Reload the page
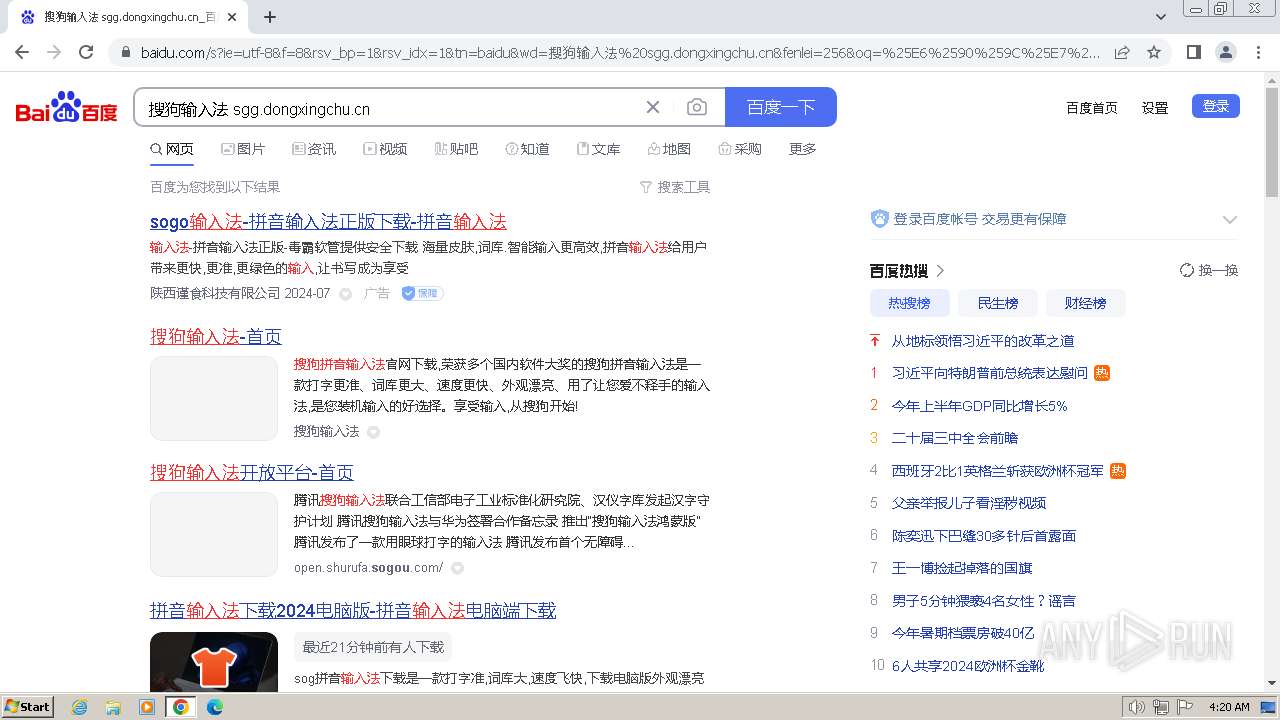The image size is (1280, 720). coord(86,52)
